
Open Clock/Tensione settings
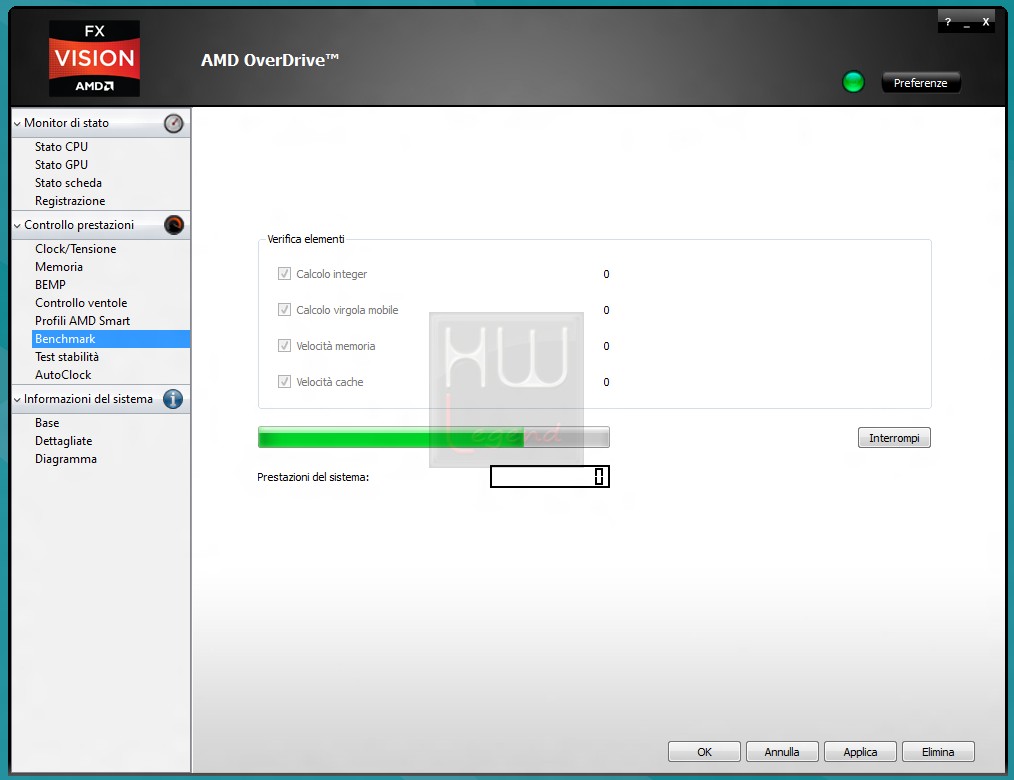[76, 249]
